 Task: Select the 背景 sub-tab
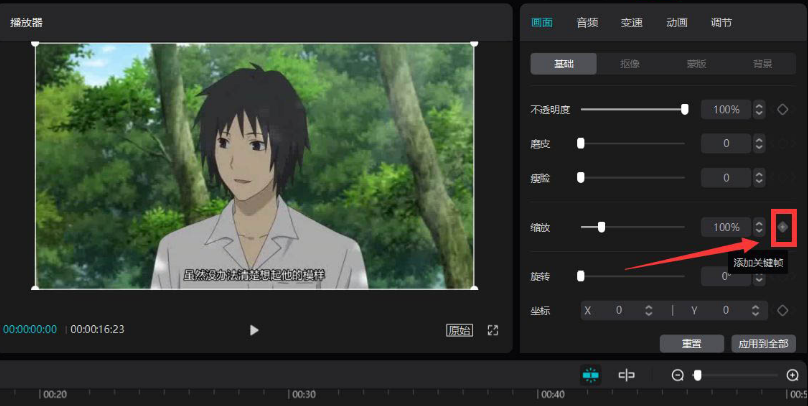[x=762, y=64]
